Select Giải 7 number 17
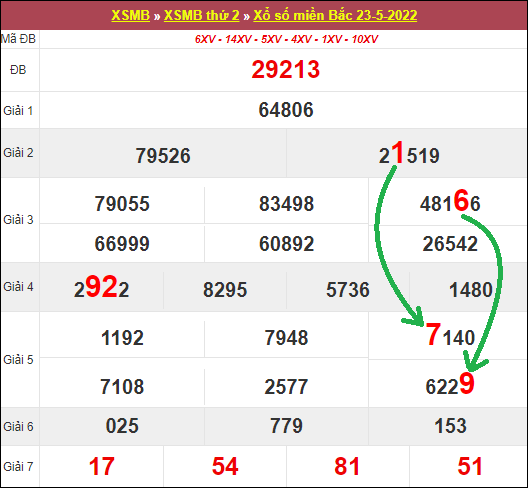The width and height of the screenshot is (528, 488). click(x=101, y=466)
